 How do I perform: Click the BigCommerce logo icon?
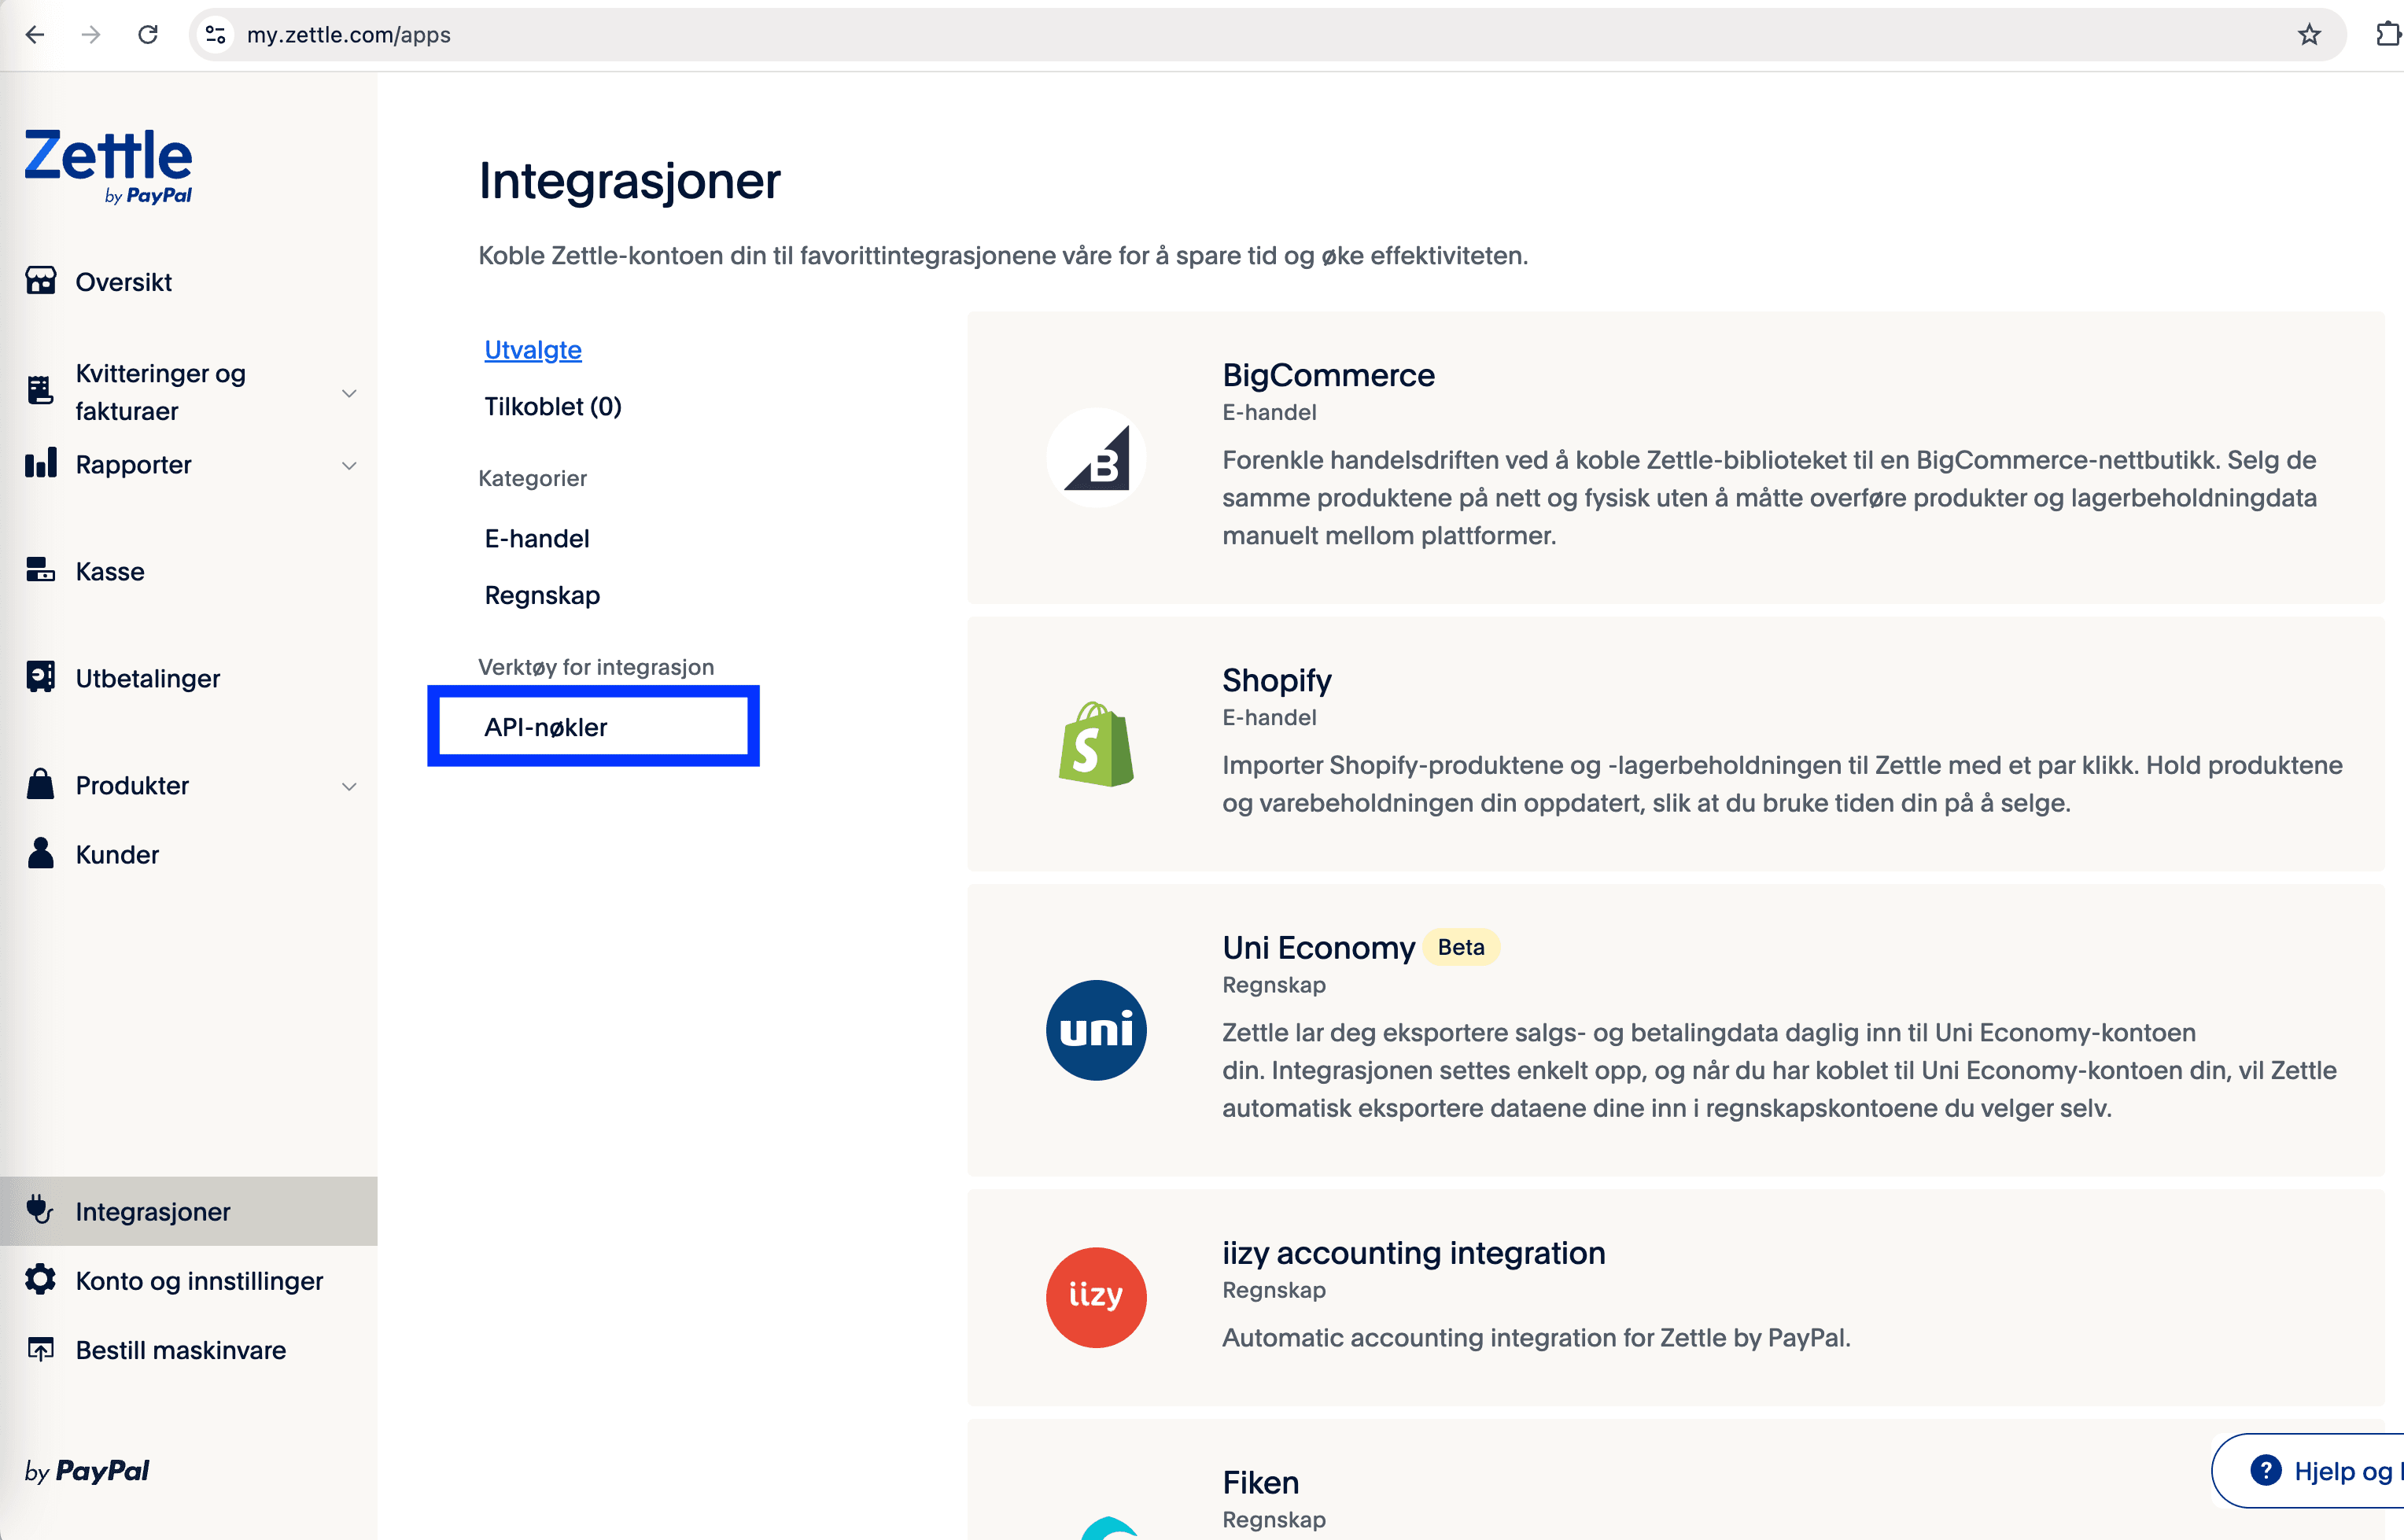(1096, 458)
